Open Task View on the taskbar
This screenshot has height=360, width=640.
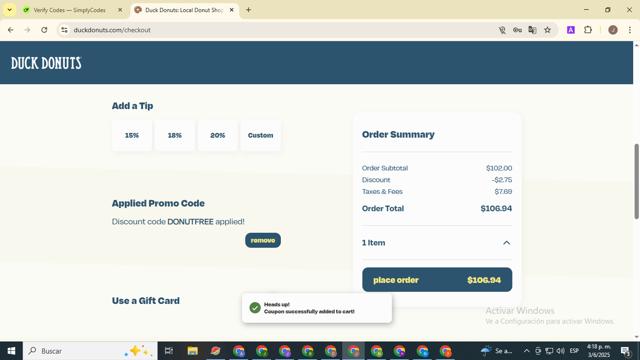[x=169, y=351]
